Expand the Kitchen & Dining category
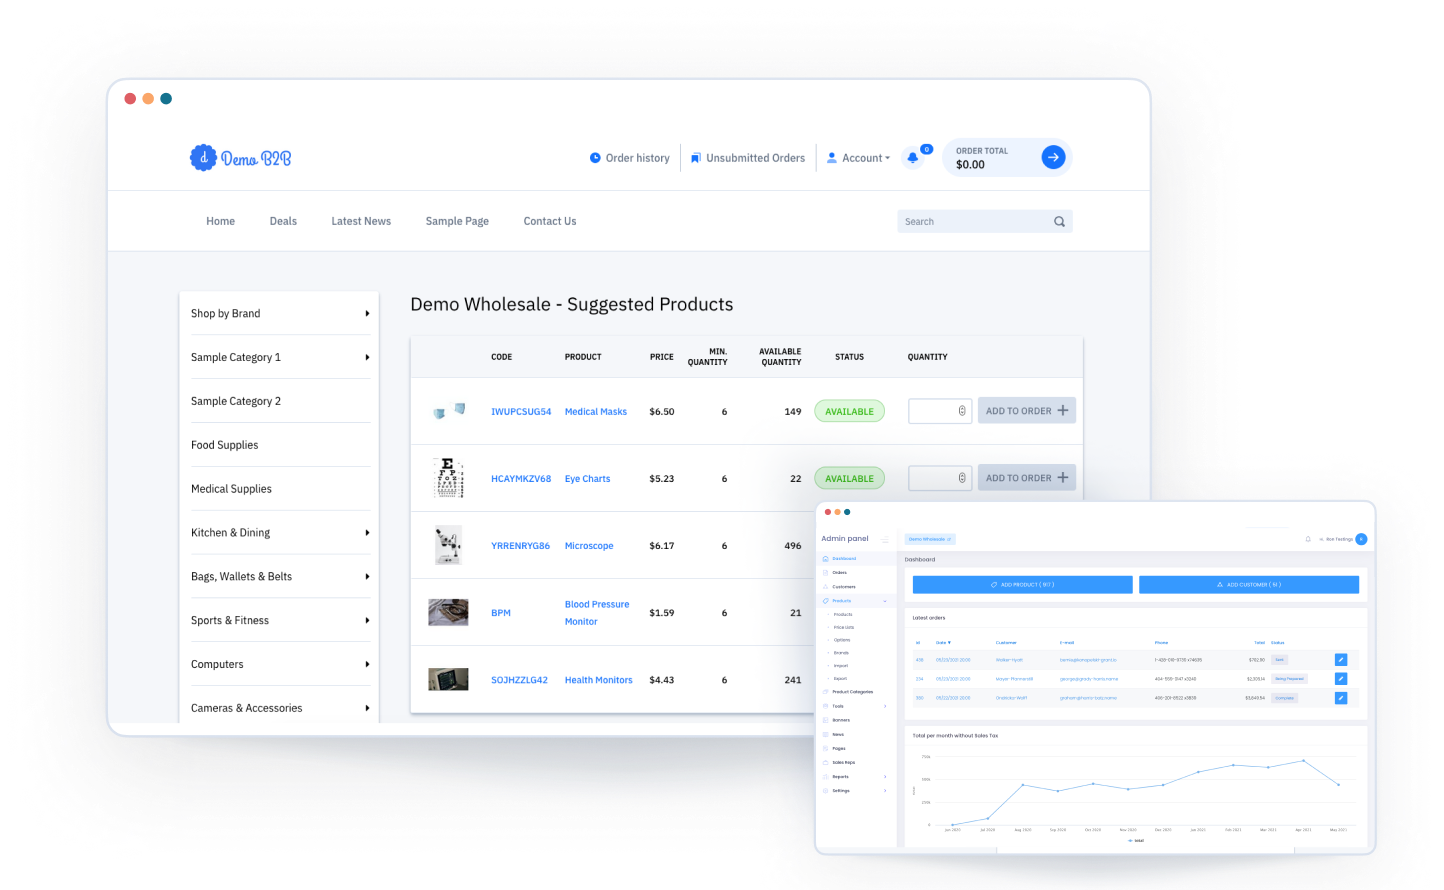The height and width of the screenshot is (890, 1444). coord(367,533)
